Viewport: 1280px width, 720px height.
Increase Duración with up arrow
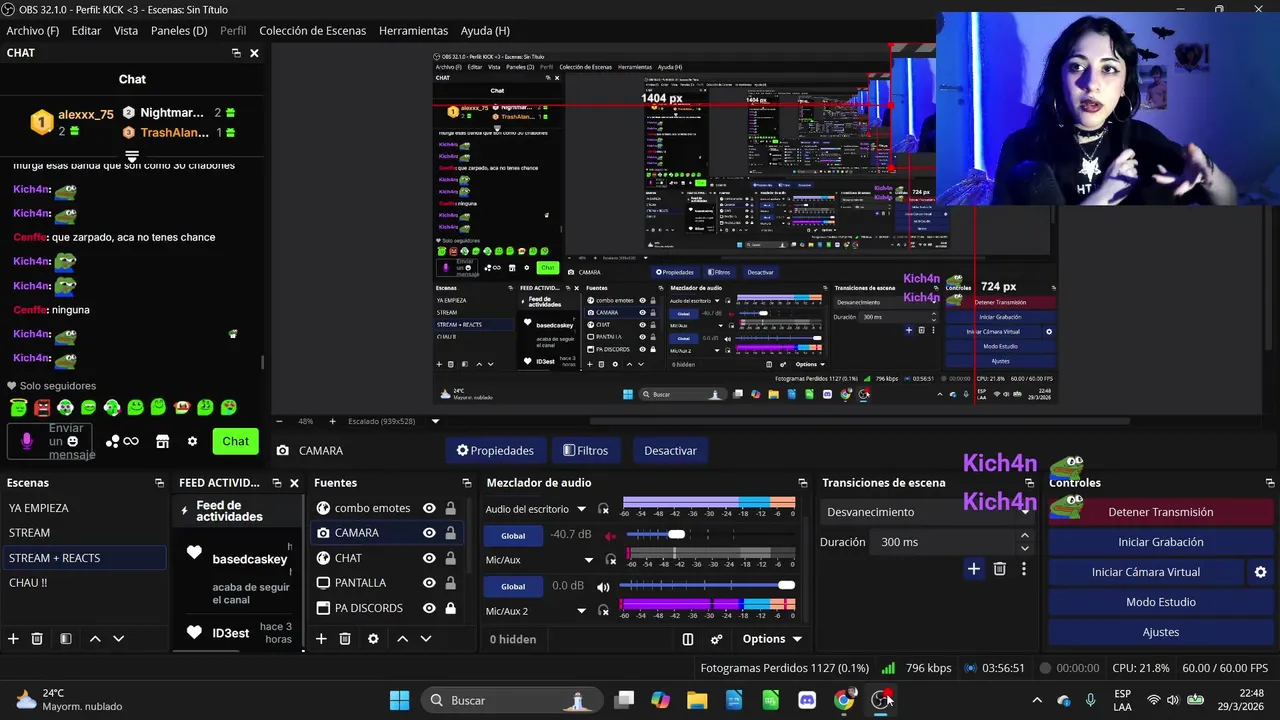coord(1024,536)
